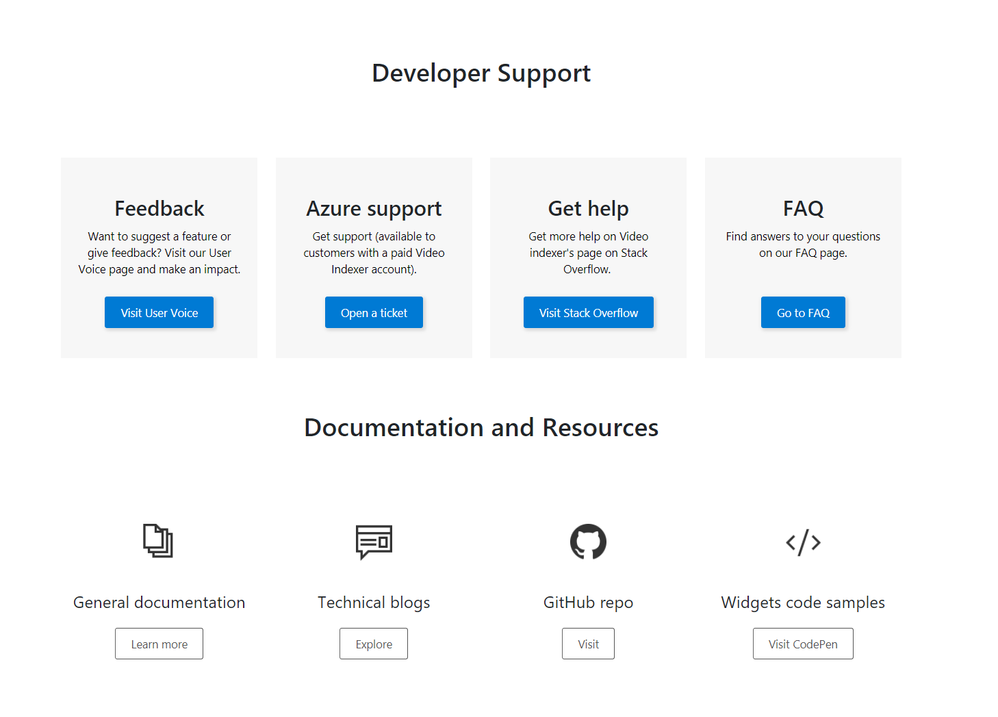The height and width of the screenshot is (717, 998).
Task: Click the GitHub repo label
Action: click(x=588, y=602)
